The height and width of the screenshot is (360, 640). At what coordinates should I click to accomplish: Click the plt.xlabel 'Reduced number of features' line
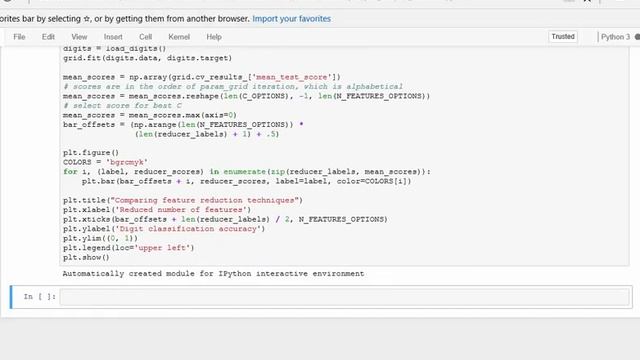157,209
